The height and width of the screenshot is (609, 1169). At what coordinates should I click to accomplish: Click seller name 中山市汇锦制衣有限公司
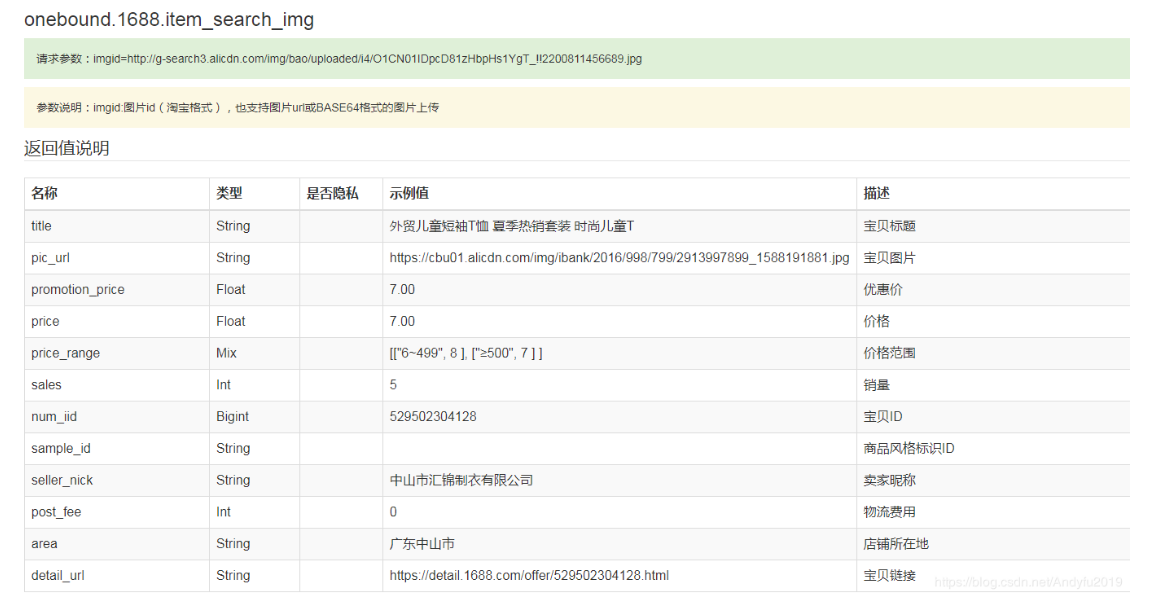[x=461, y=480]
